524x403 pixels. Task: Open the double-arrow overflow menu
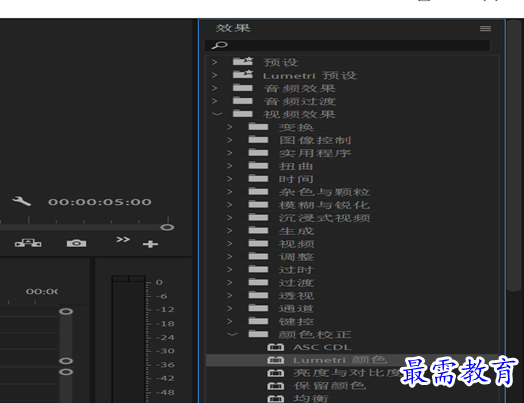[123, 239]
